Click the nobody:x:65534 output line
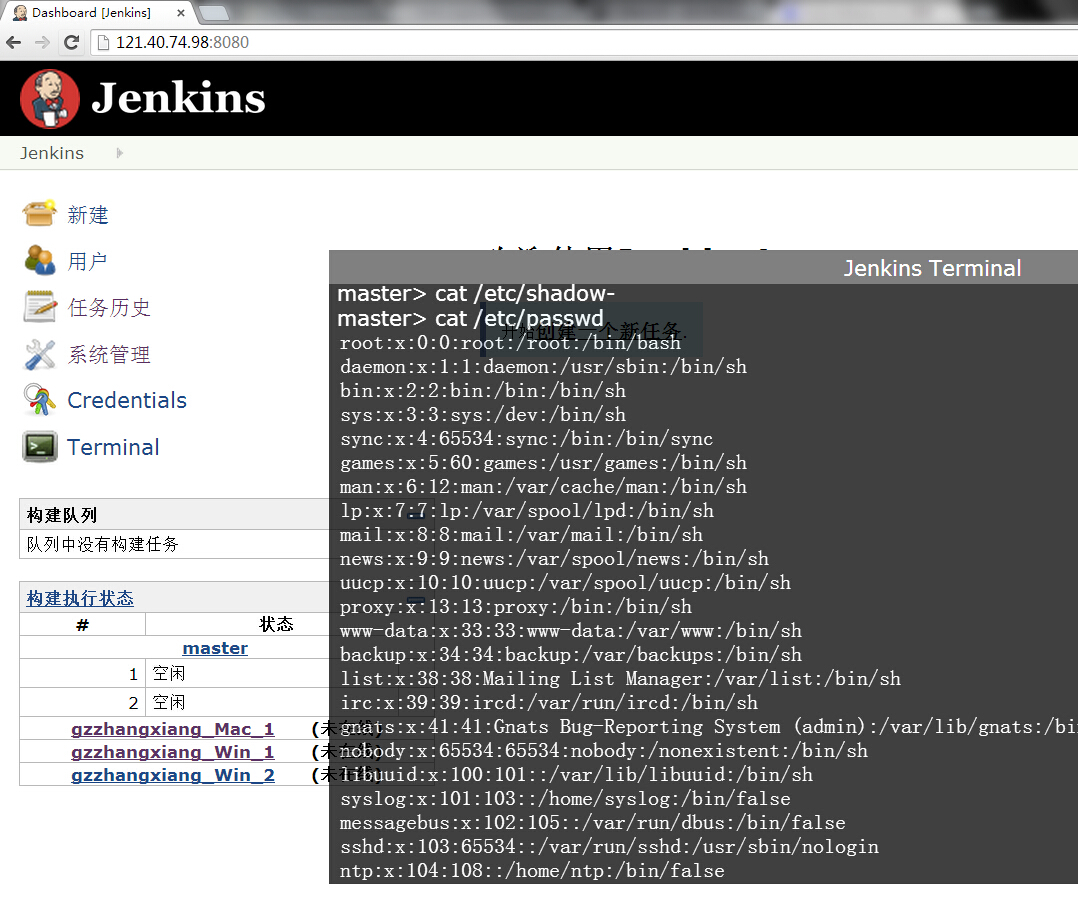 coord(604,751)
